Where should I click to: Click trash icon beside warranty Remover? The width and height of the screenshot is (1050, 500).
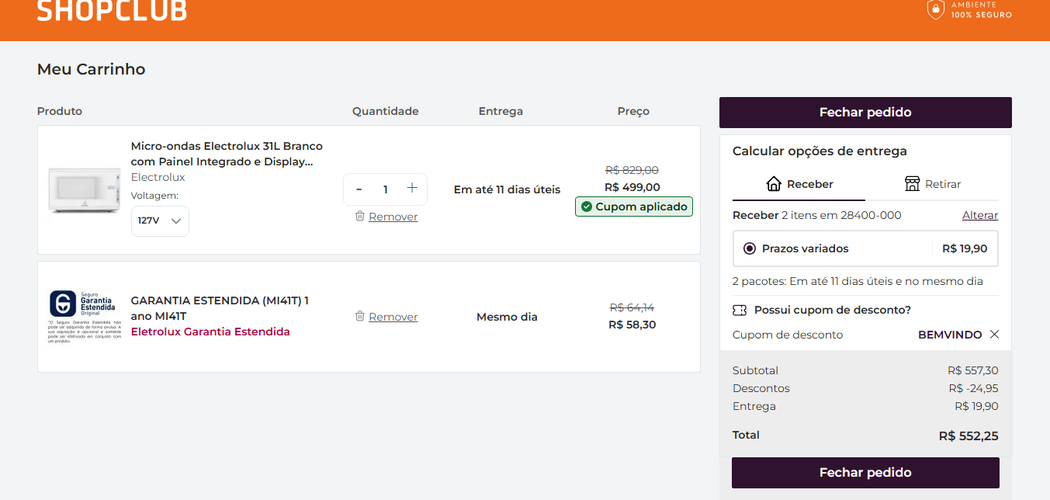360,316
